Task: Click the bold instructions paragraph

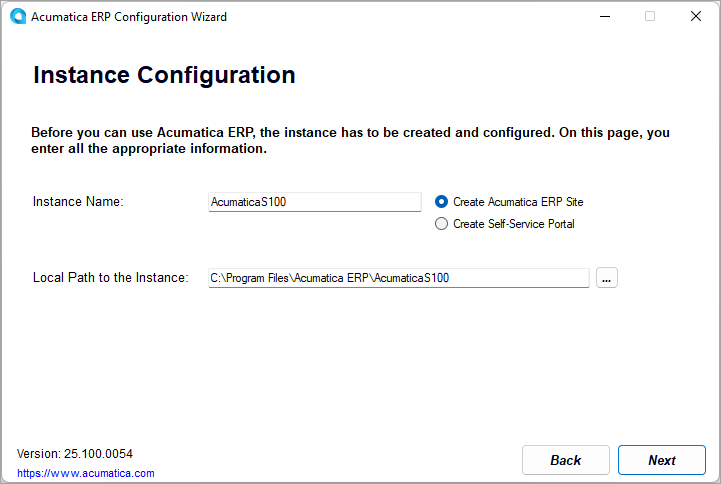Action: click(x=350, y=140)
